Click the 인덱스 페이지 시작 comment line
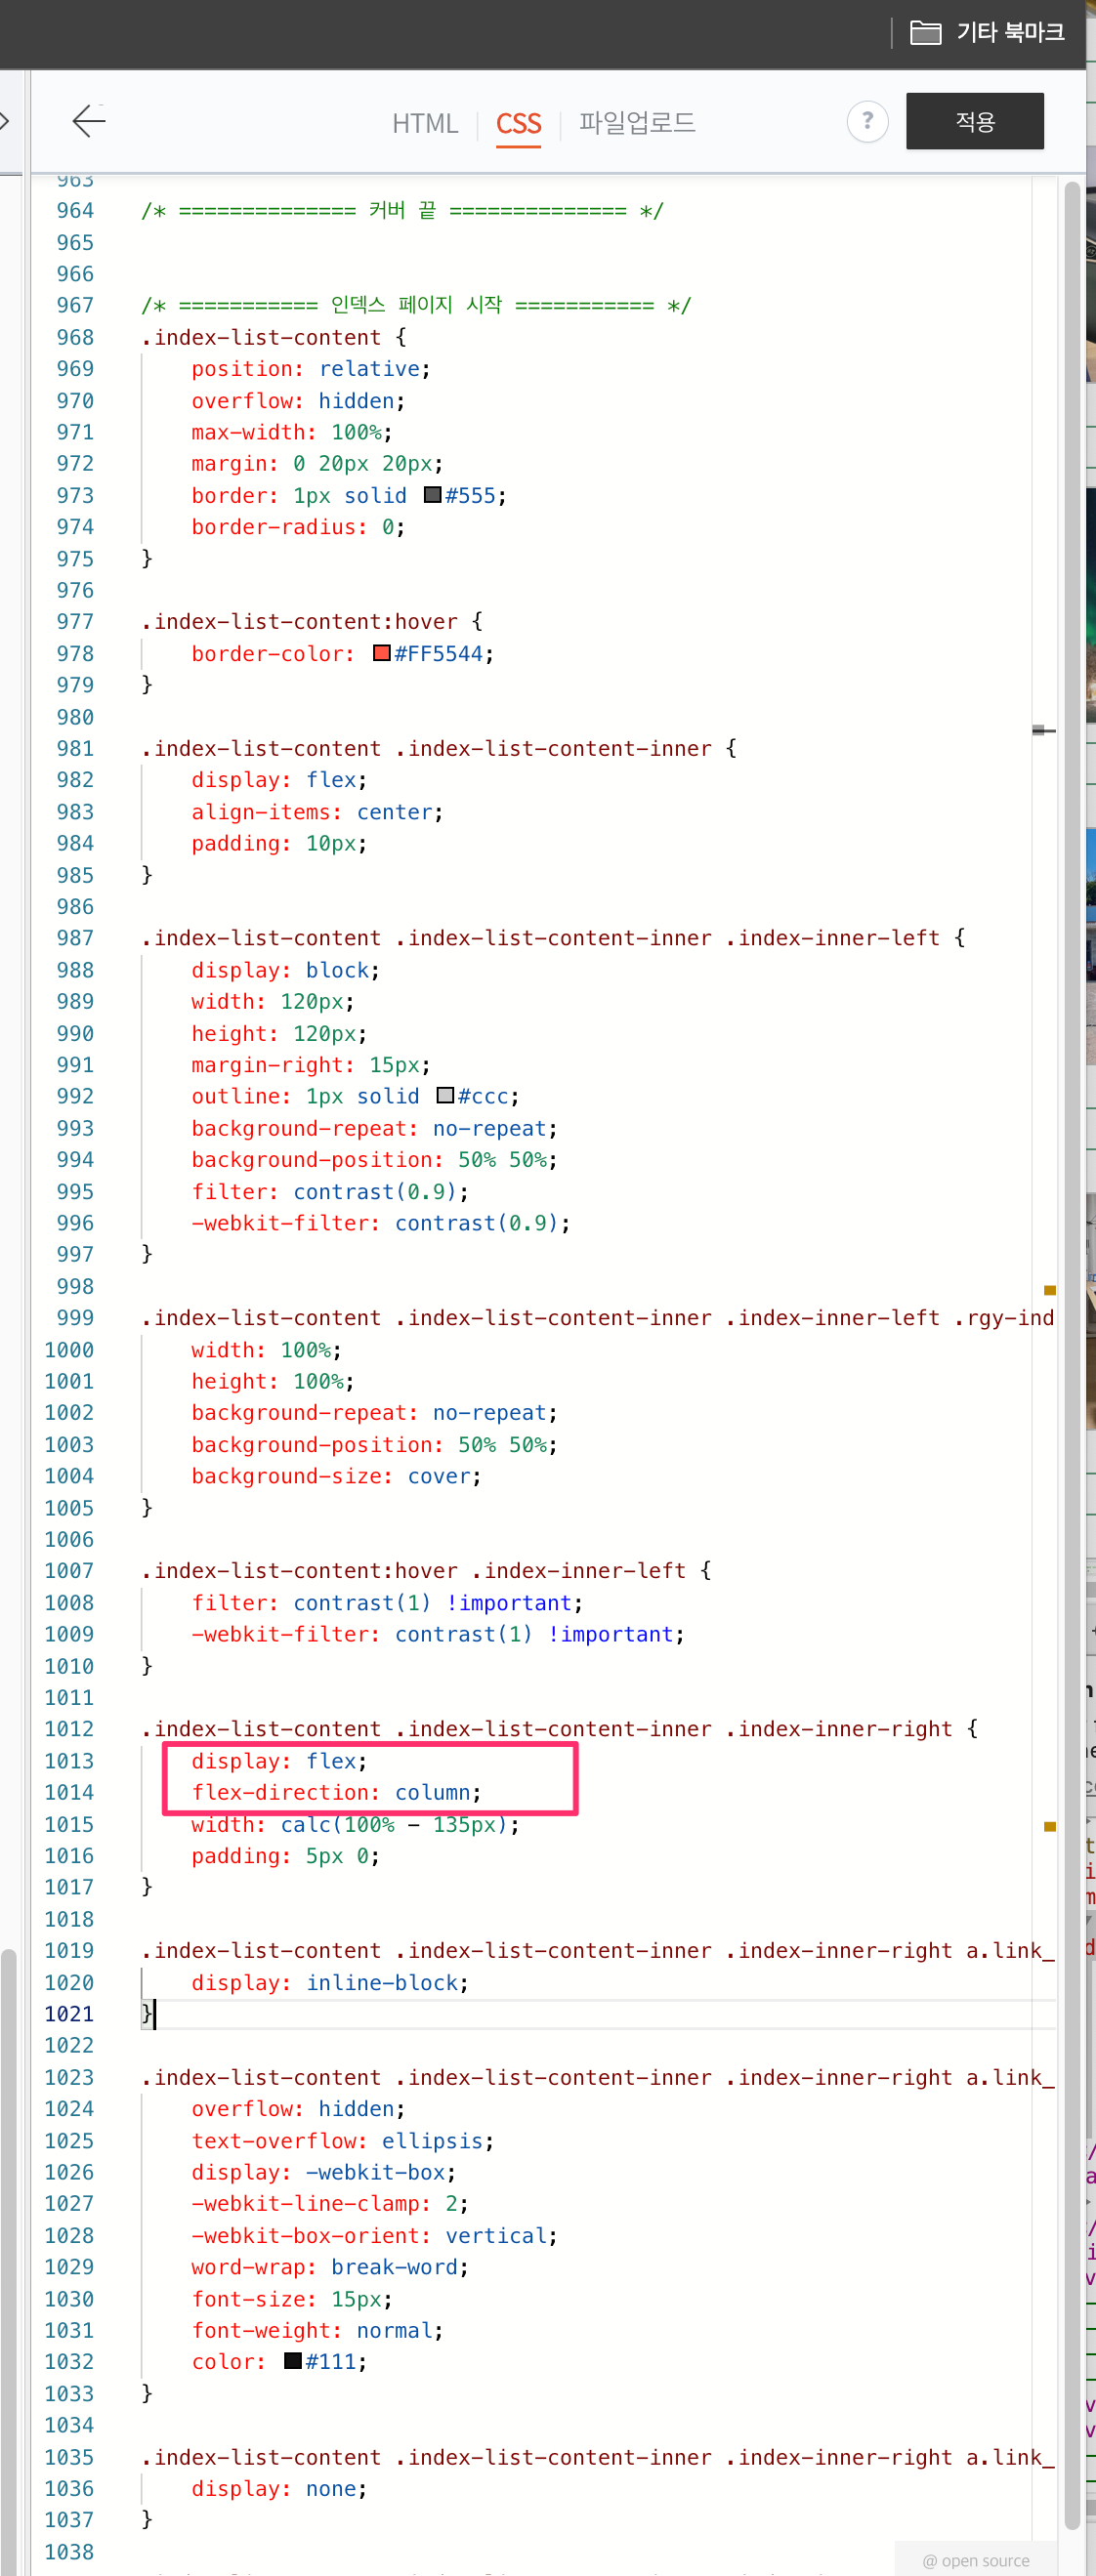The height and width of the screenshot is (2576, 1096). 416,305
